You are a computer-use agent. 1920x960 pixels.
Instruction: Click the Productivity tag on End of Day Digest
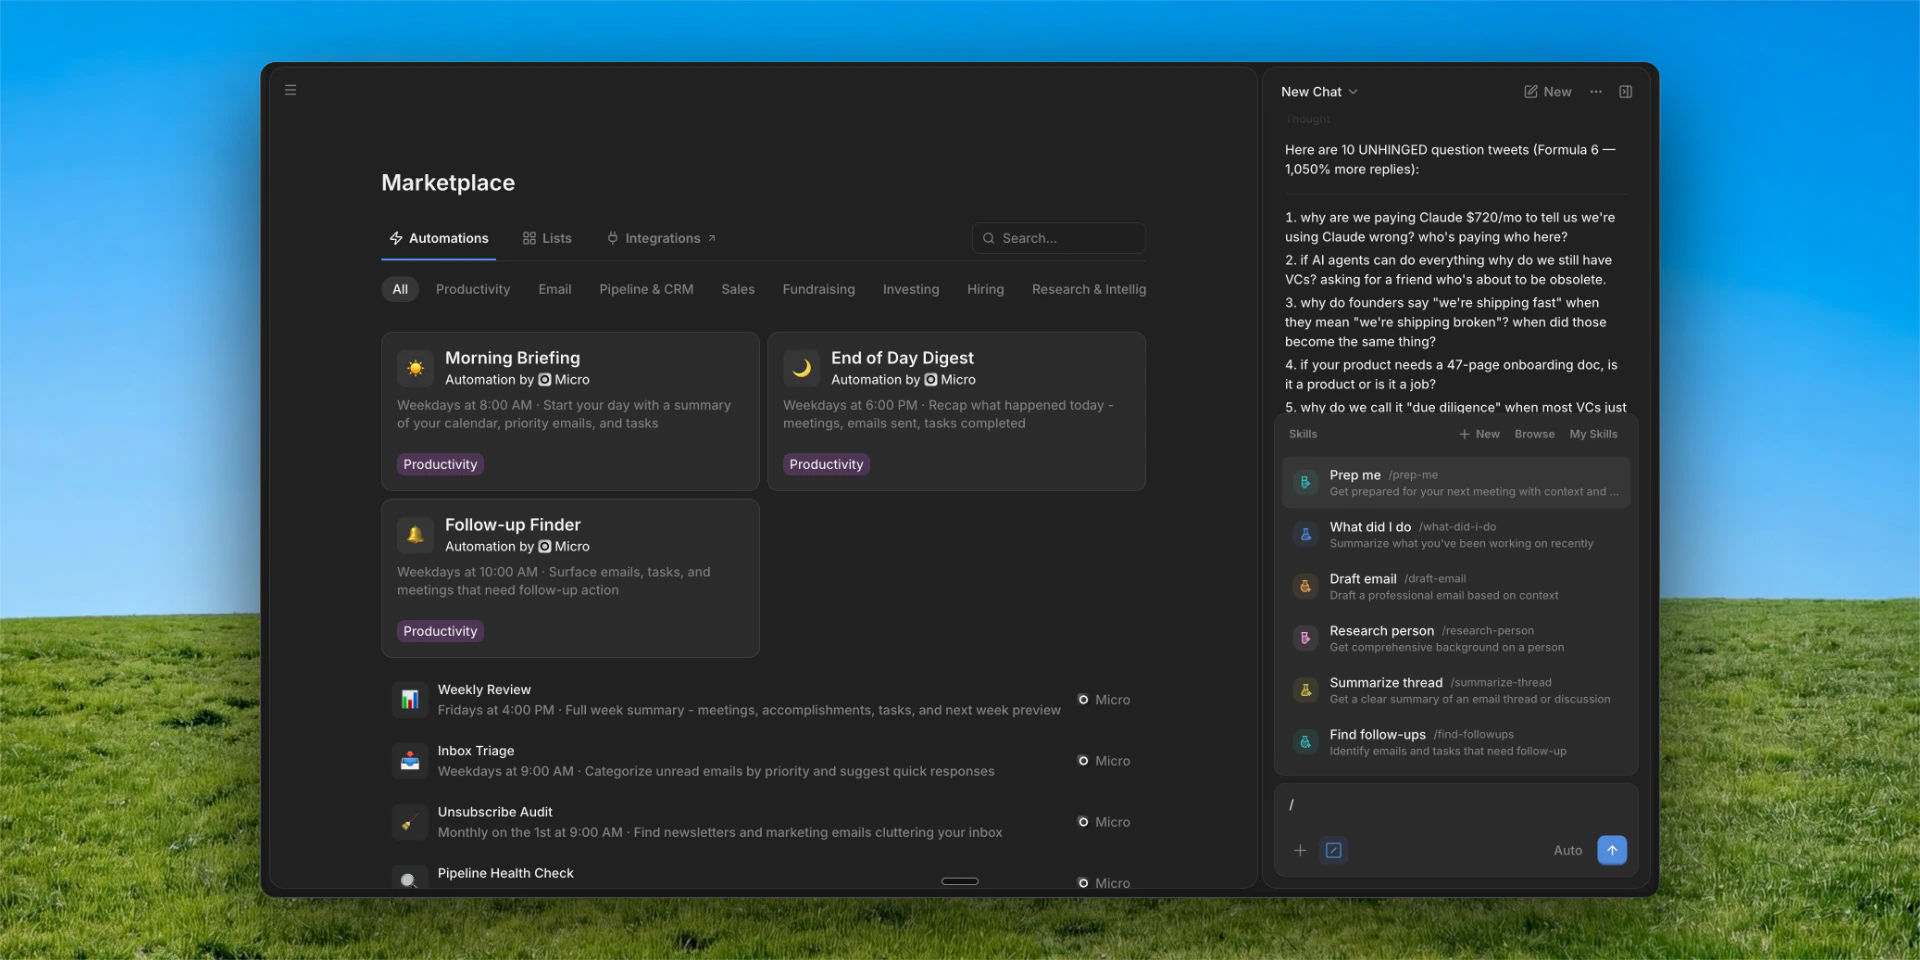tap(826, 465)
